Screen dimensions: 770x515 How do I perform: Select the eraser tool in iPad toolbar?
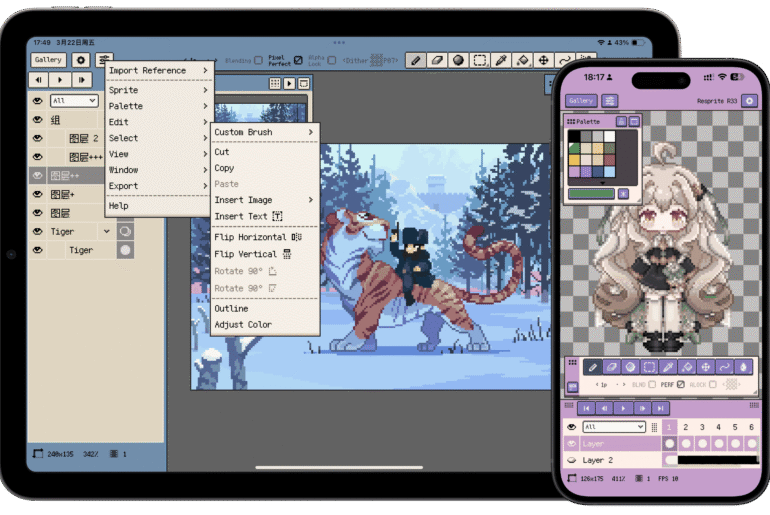coord(437,60)
